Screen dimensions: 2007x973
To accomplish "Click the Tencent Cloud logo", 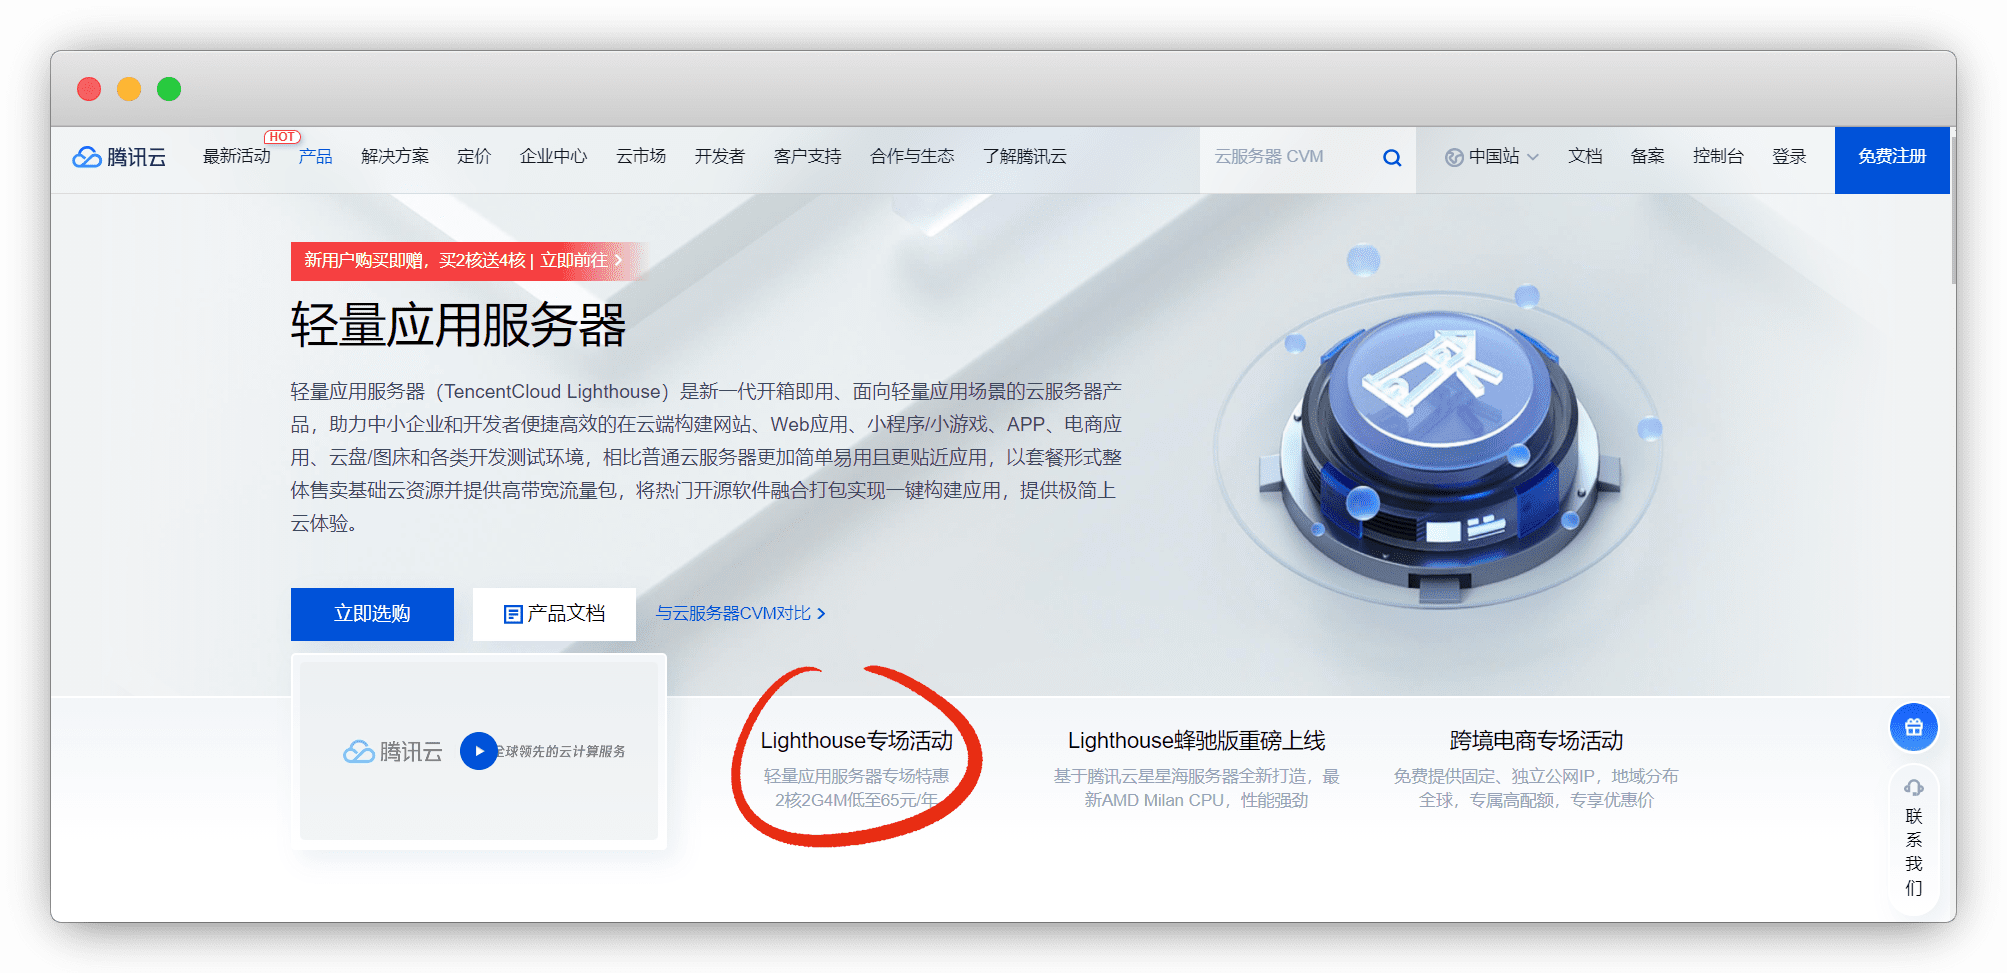I will [x=119, y=157].
